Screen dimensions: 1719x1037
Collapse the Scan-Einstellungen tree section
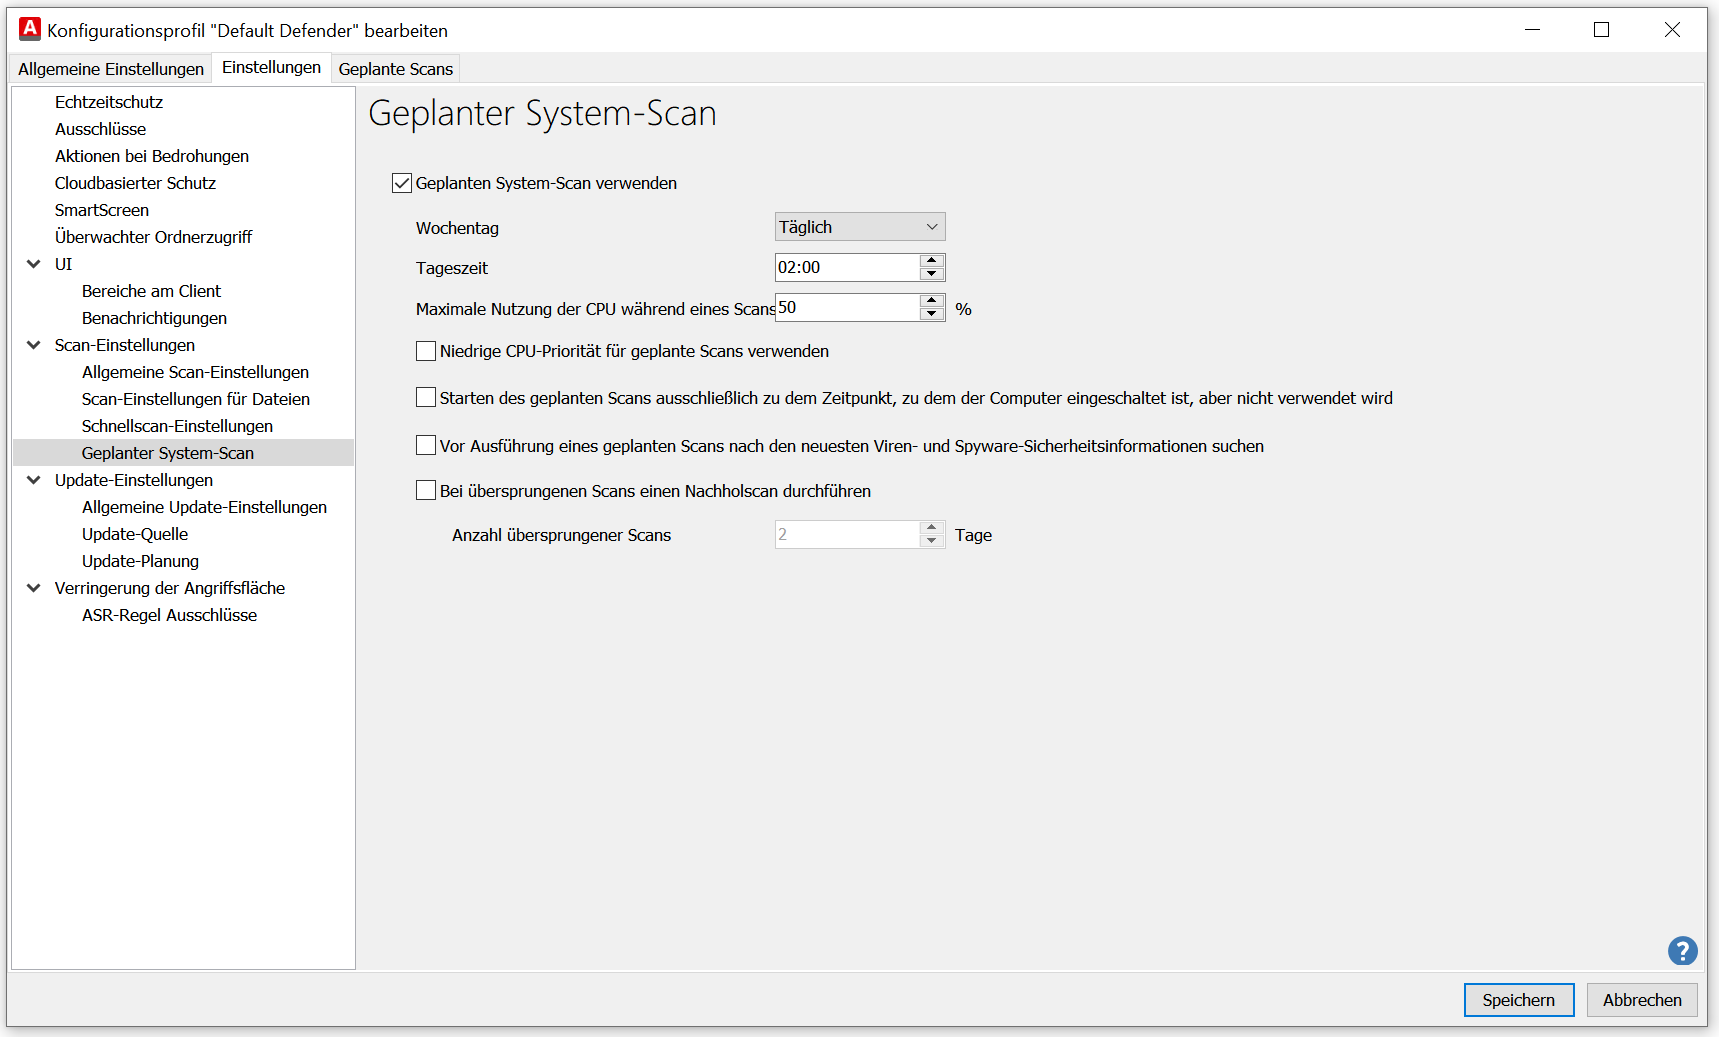tap(34, 344)
